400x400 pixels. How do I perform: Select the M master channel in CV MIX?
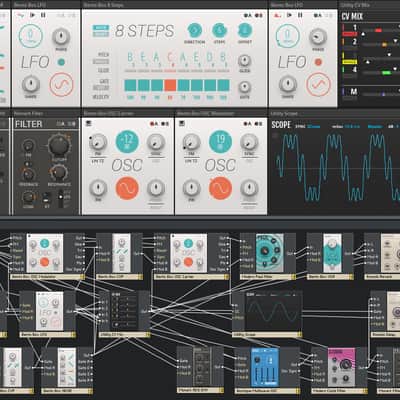coord(354,91)
